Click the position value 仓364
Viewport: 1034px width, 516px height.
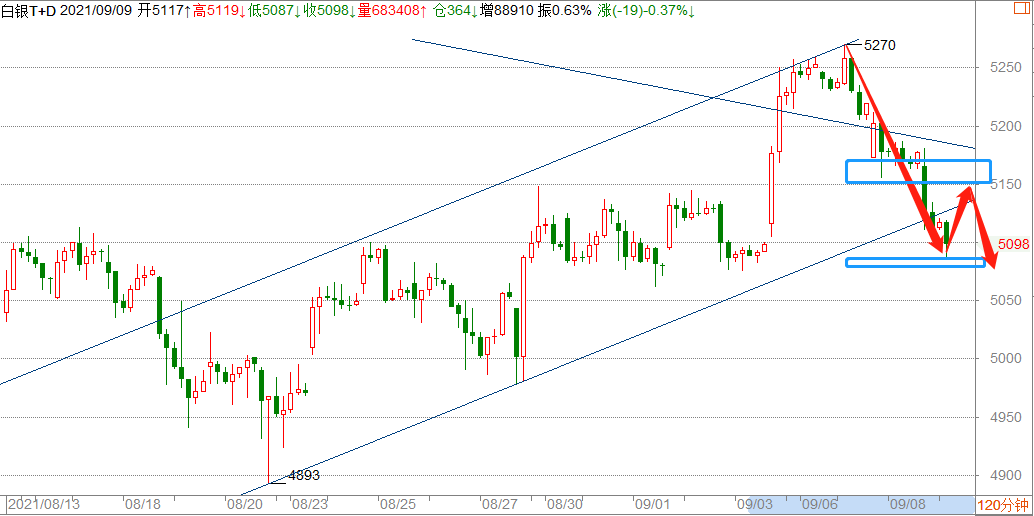point(456,11)
